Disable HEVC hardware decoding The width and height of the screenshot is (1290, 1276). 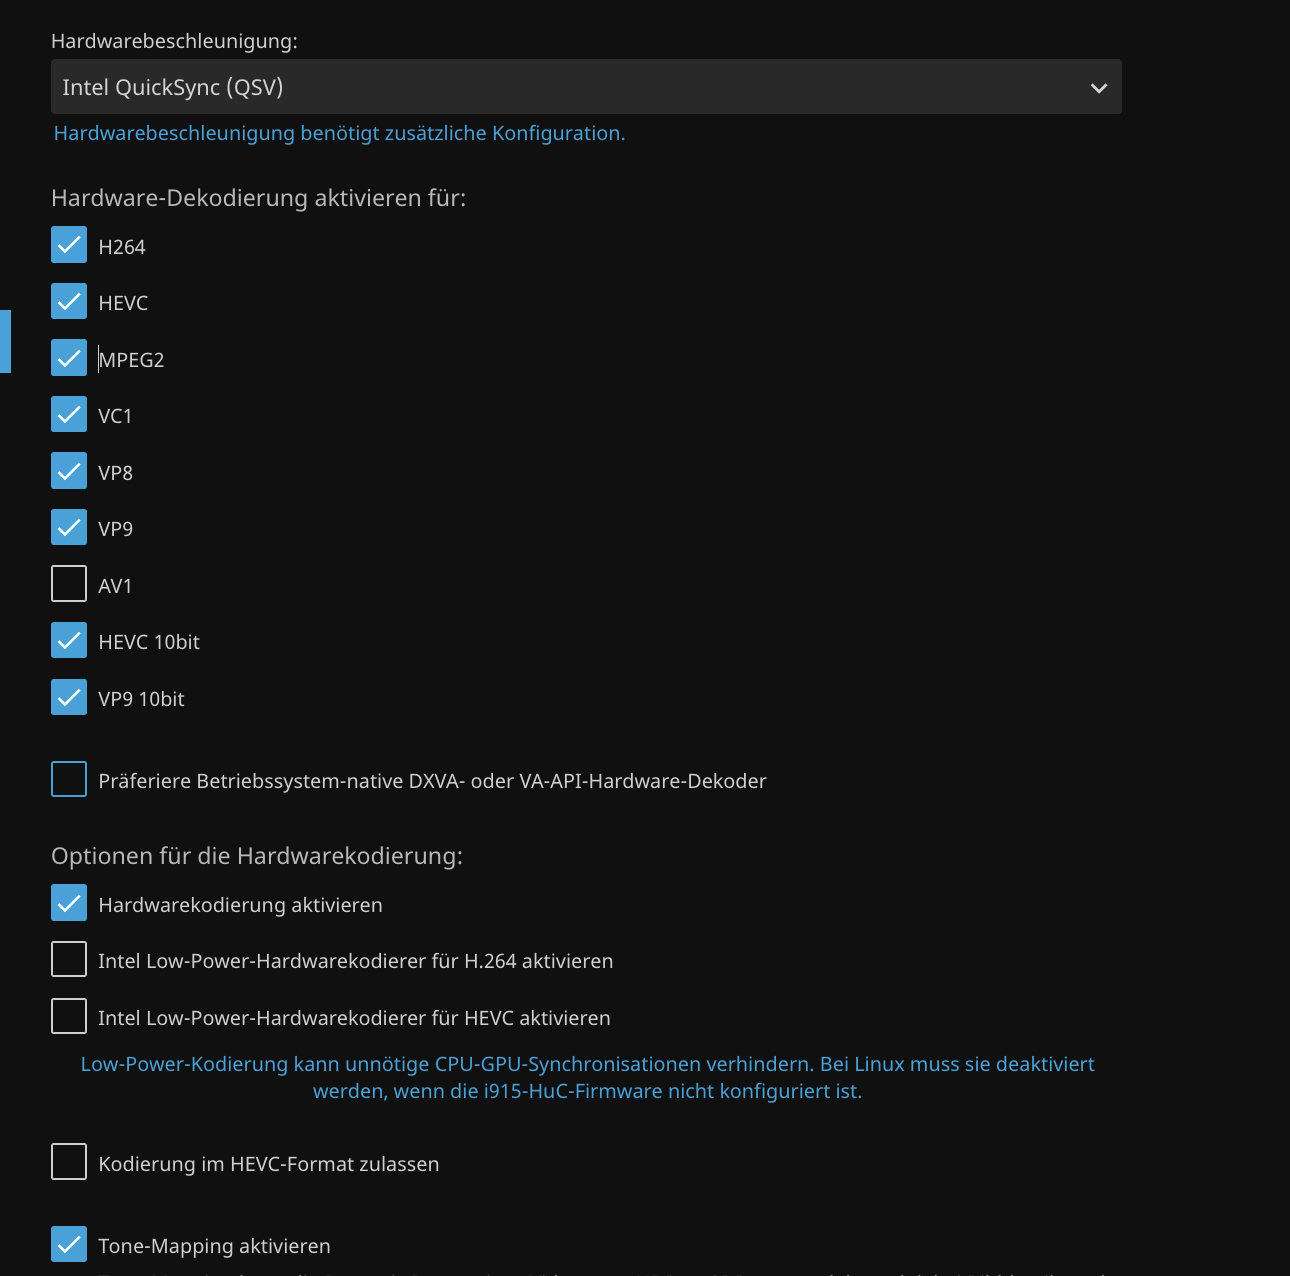point(69,302)
